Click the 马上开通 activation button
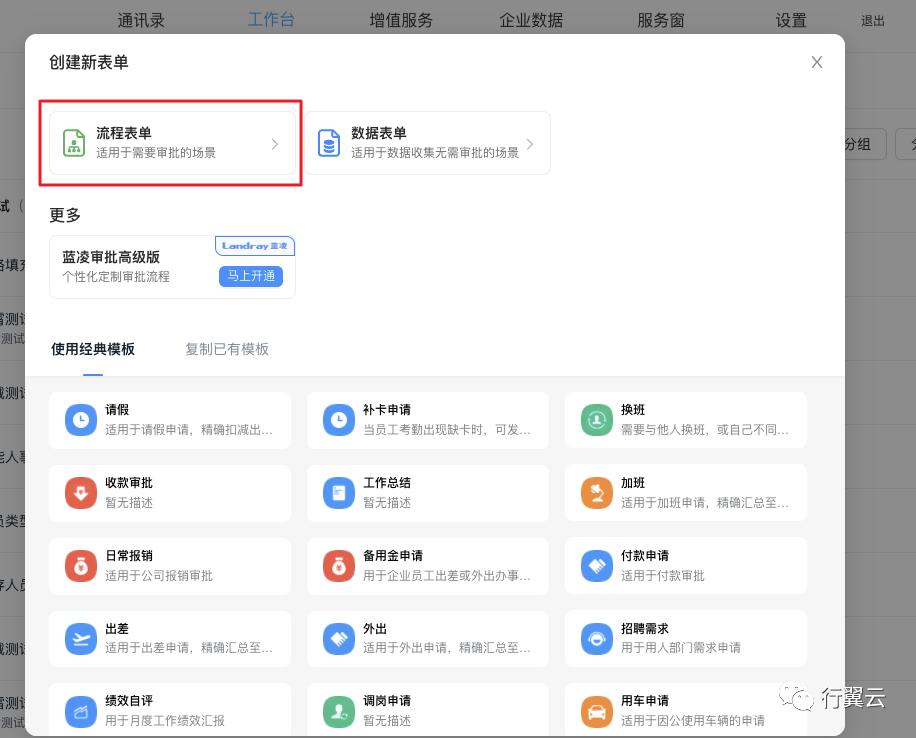The height and width of the screenshot is (738, 916). [251, 276]
